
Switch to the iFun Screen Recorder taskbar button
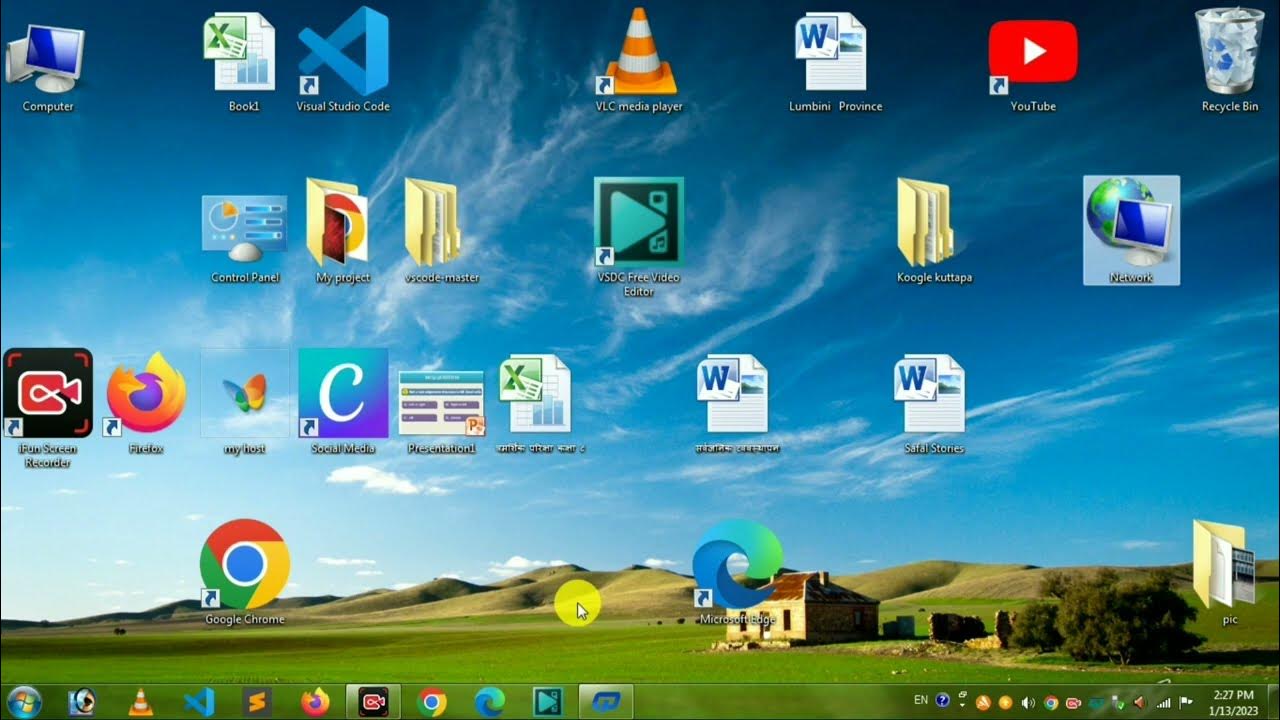click(x=374, y=702)
